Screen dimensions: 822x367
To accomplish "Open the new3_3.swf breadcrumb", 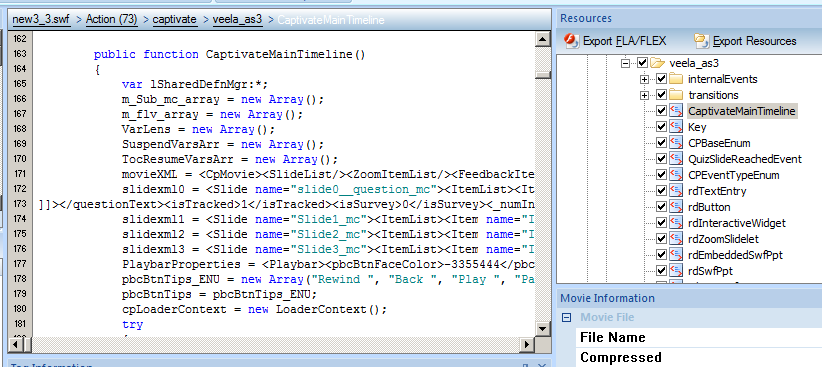I will point(41,20).
